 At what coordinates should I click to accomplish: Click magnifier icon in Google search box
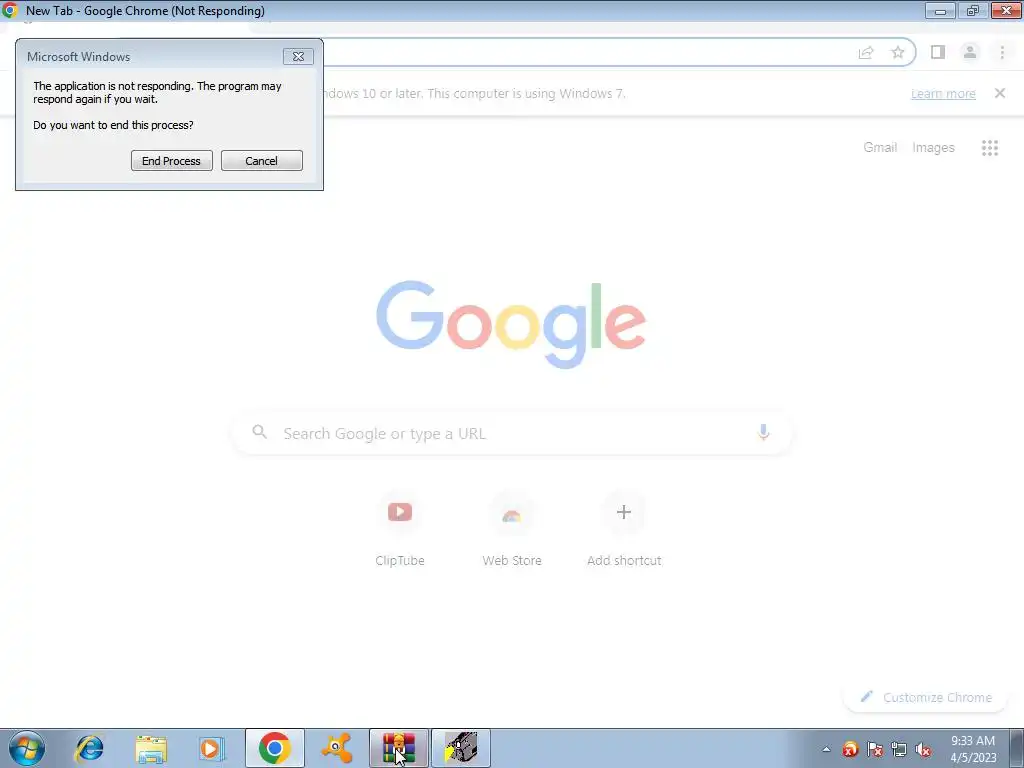click(259, 432)
